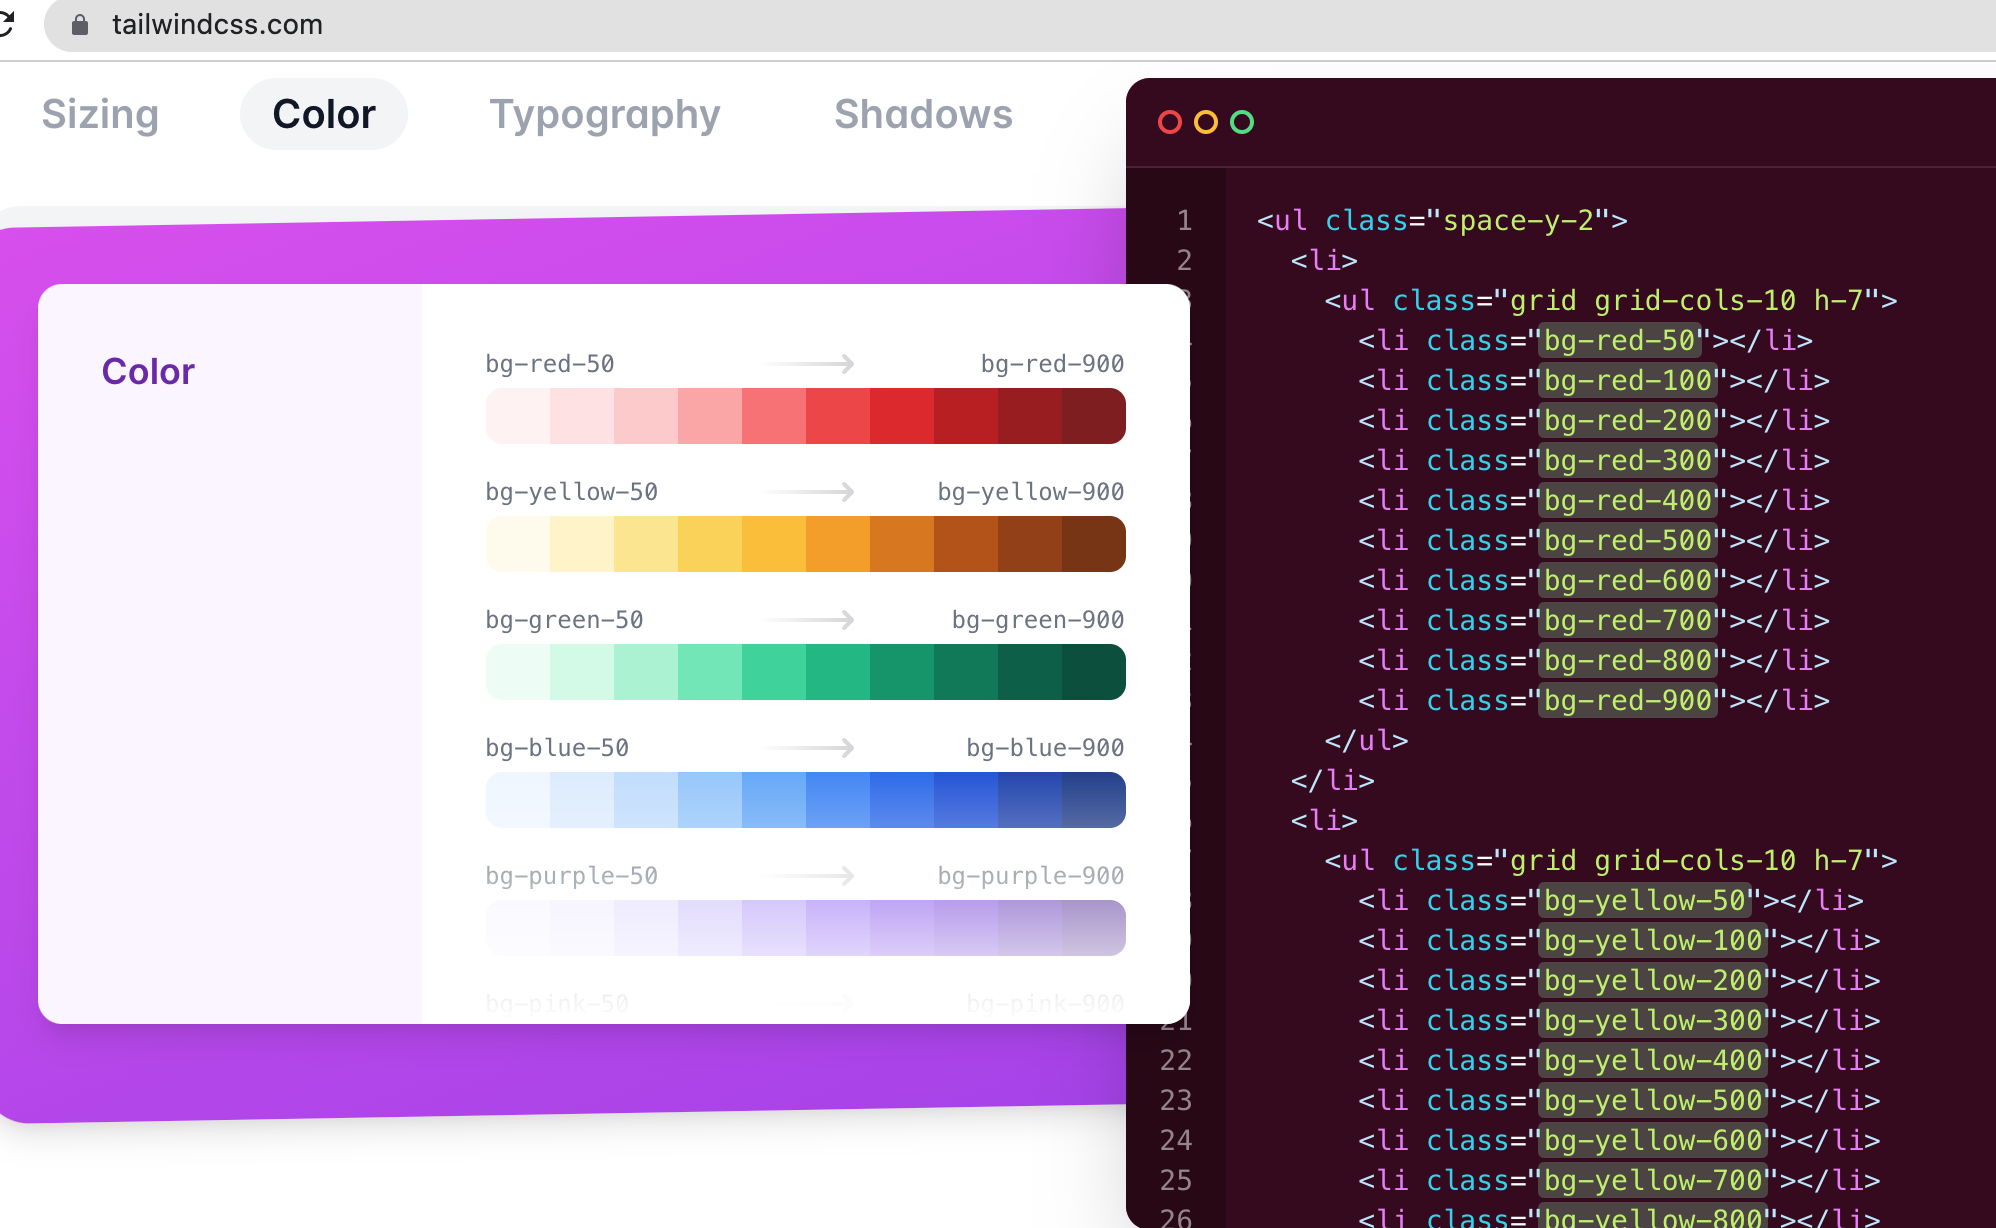
Task: Click the darkest blue swatch bg-blue-900
Action: (1093, 800)
